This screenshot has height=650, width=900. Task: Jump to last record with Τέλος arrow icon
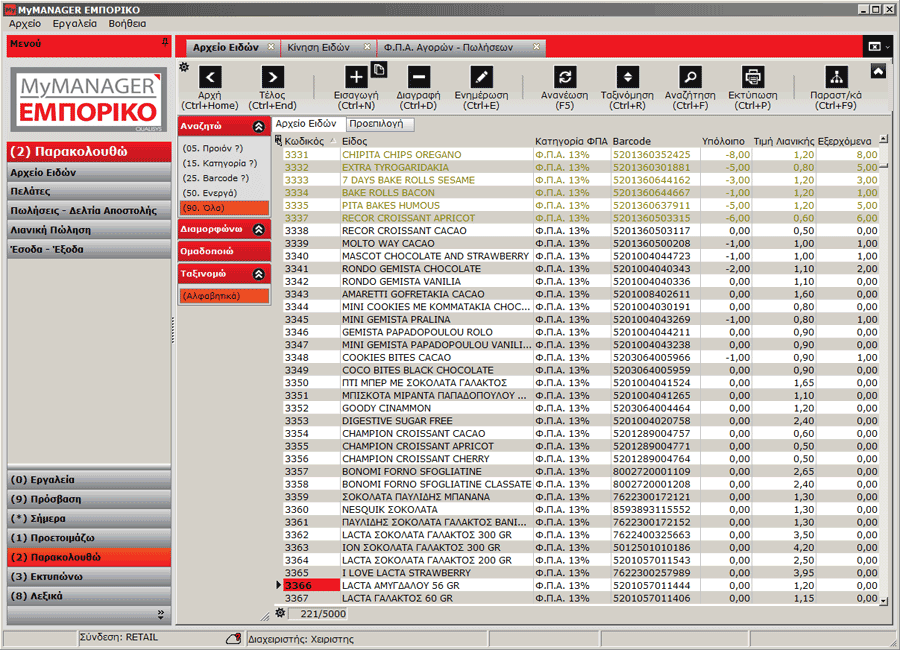(x=273, y=77)
